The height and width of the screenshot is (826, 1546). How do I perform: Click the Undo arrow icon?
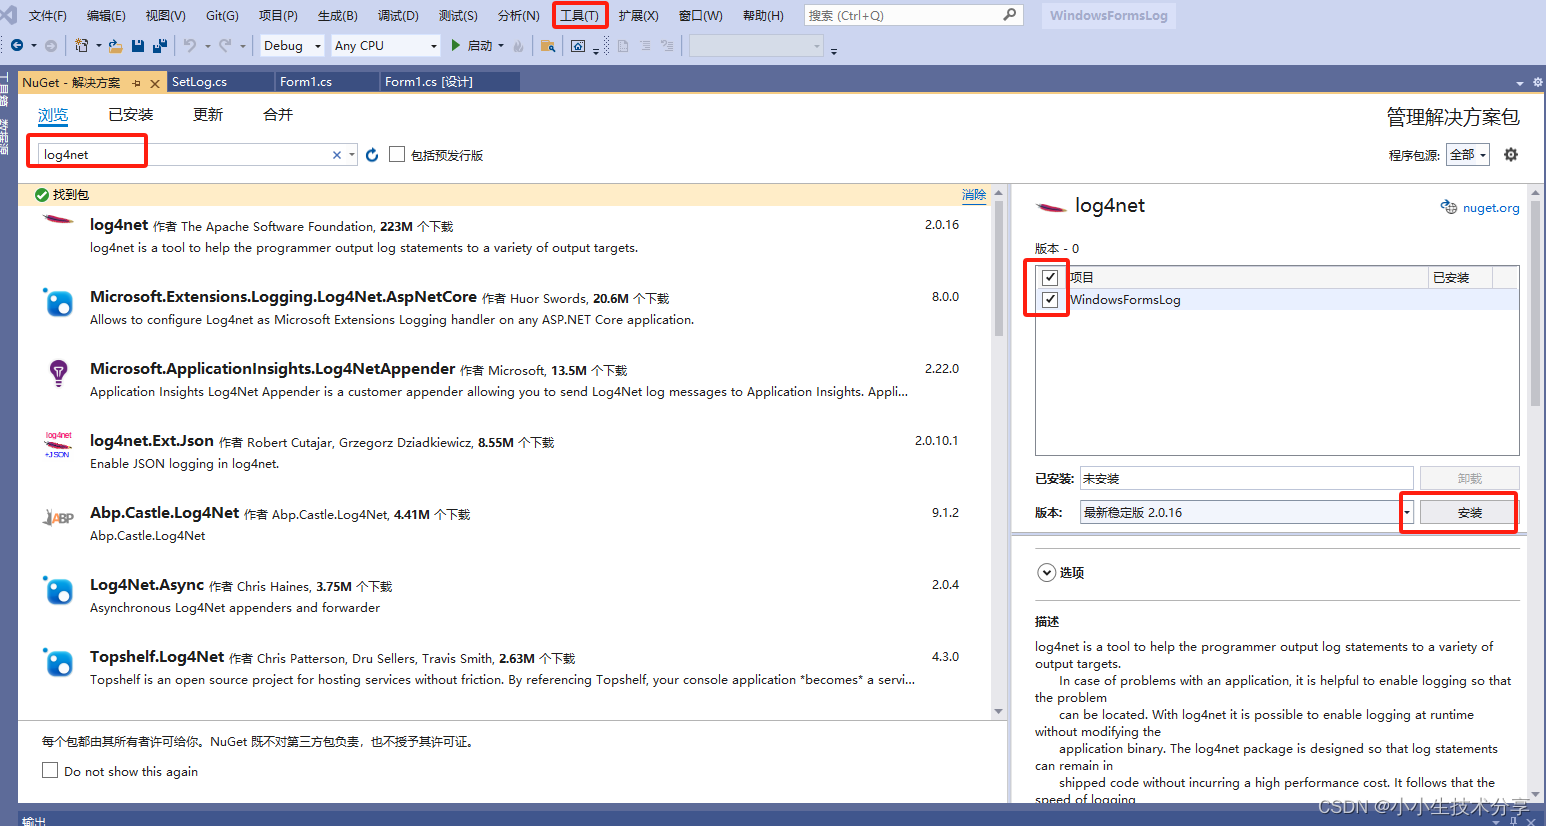(x=190, y=45)
